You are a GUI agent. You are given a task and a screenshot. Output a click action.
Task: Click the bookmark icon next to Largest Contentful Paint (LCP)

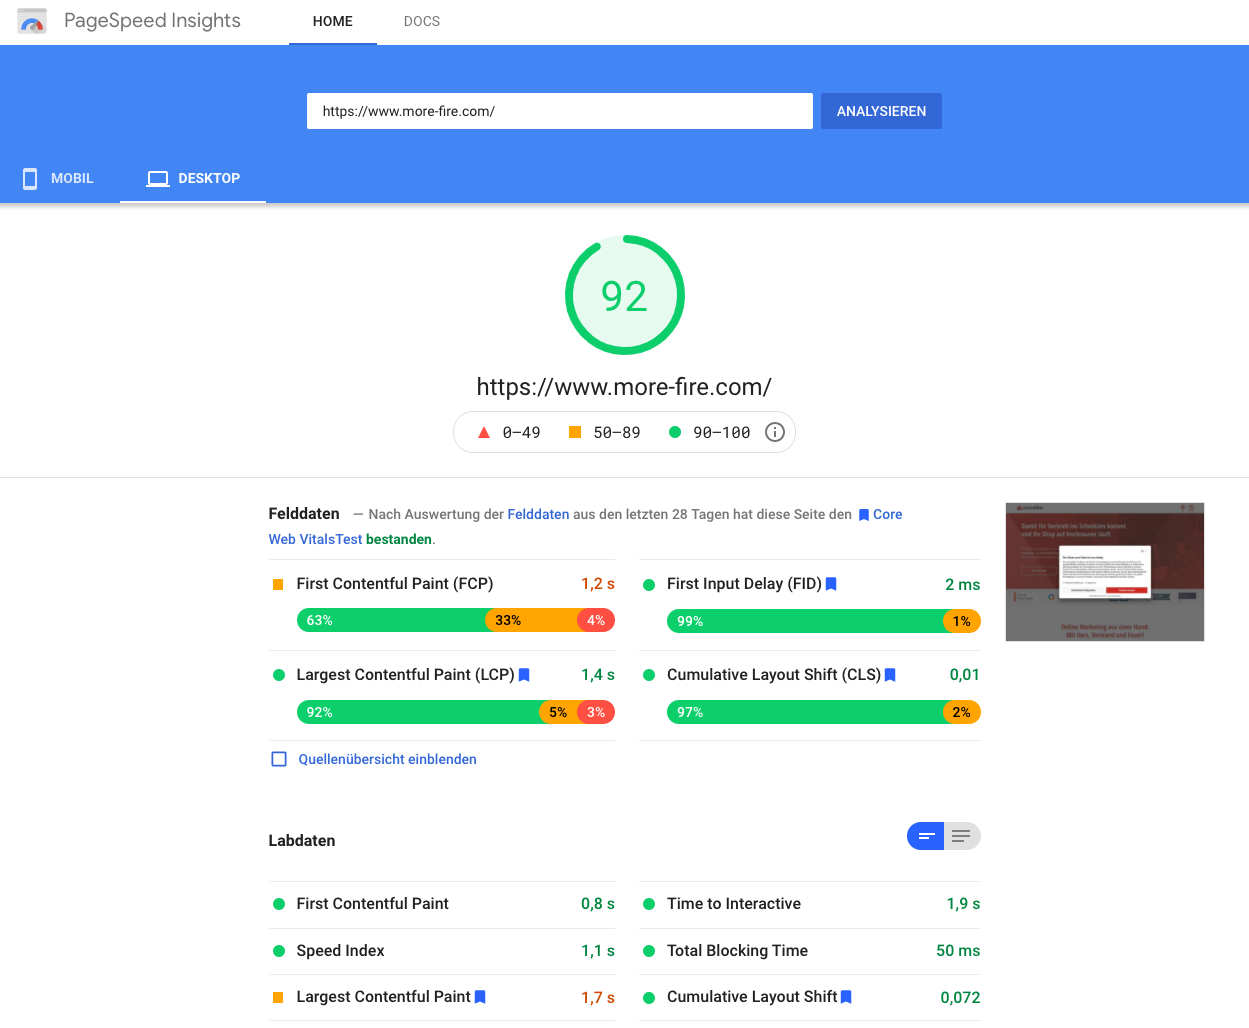pos(524,675)
